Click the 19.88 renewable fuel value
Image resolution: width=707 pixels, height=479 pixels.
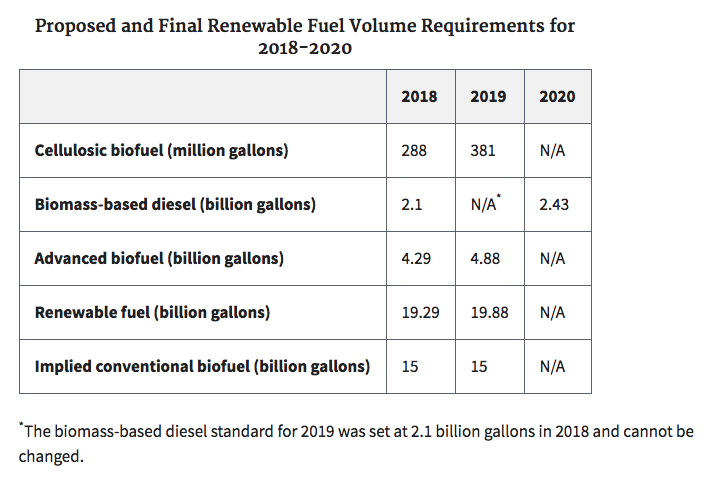point(489,313)
